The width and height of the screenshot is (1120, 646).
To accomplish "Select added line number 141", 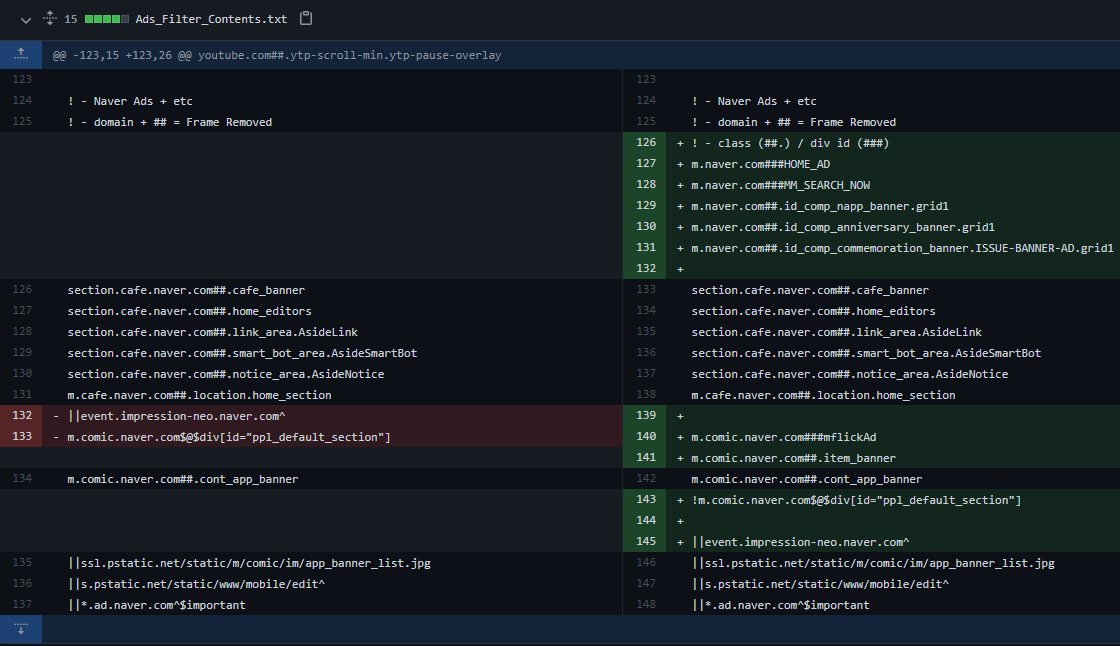I will pos(646,457).
